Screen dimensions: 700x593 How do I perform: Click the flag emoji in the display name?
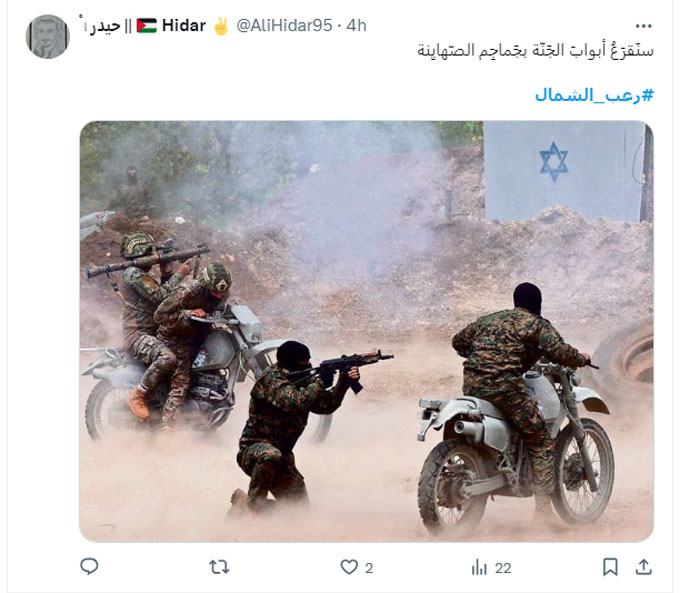click(146, 26)
